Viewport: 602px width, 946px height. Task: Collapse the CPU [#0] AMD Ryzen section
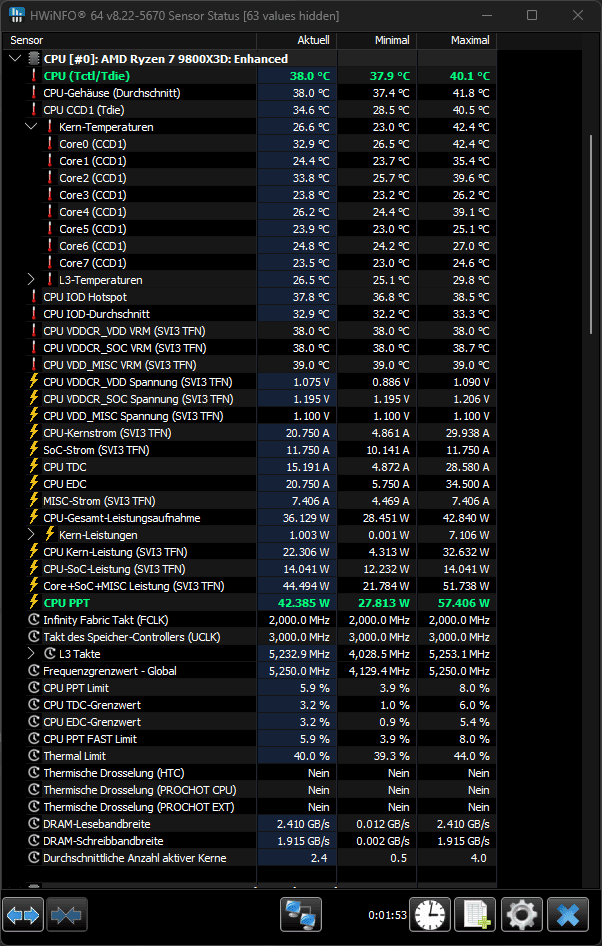16,59
